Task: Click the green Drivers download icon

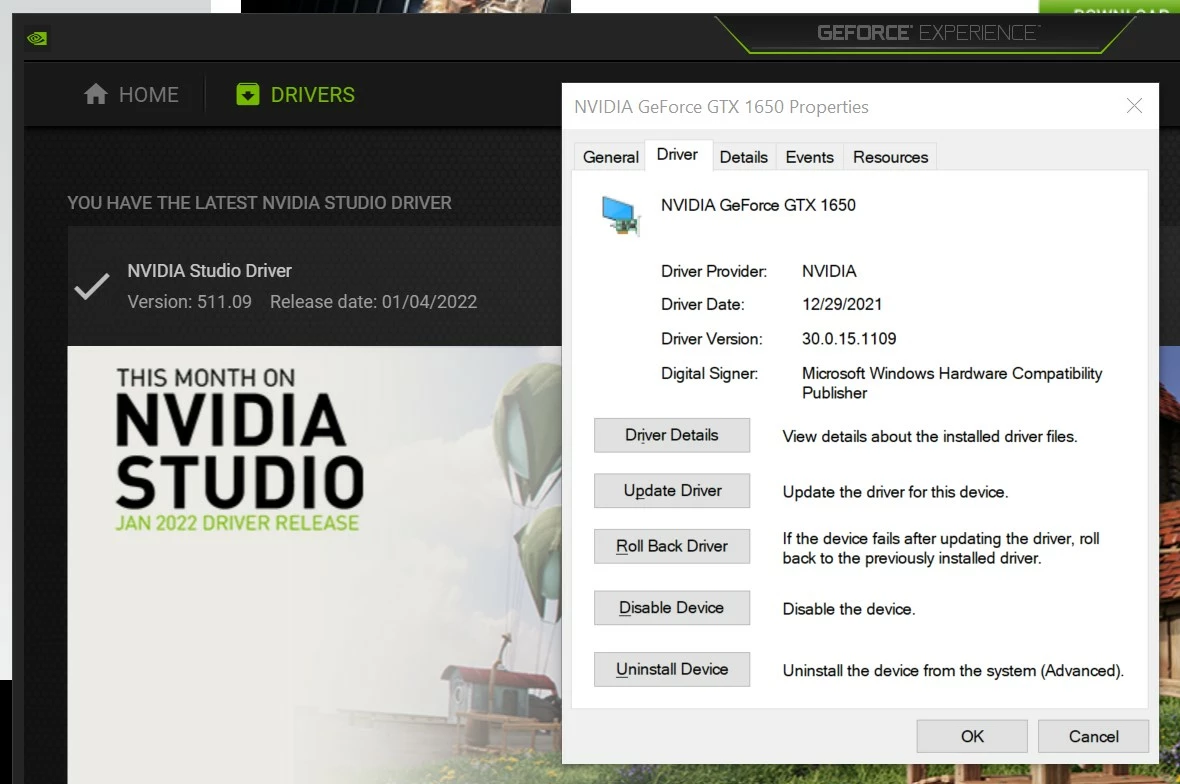Action: pyautogui.click(x=248, y=94)
